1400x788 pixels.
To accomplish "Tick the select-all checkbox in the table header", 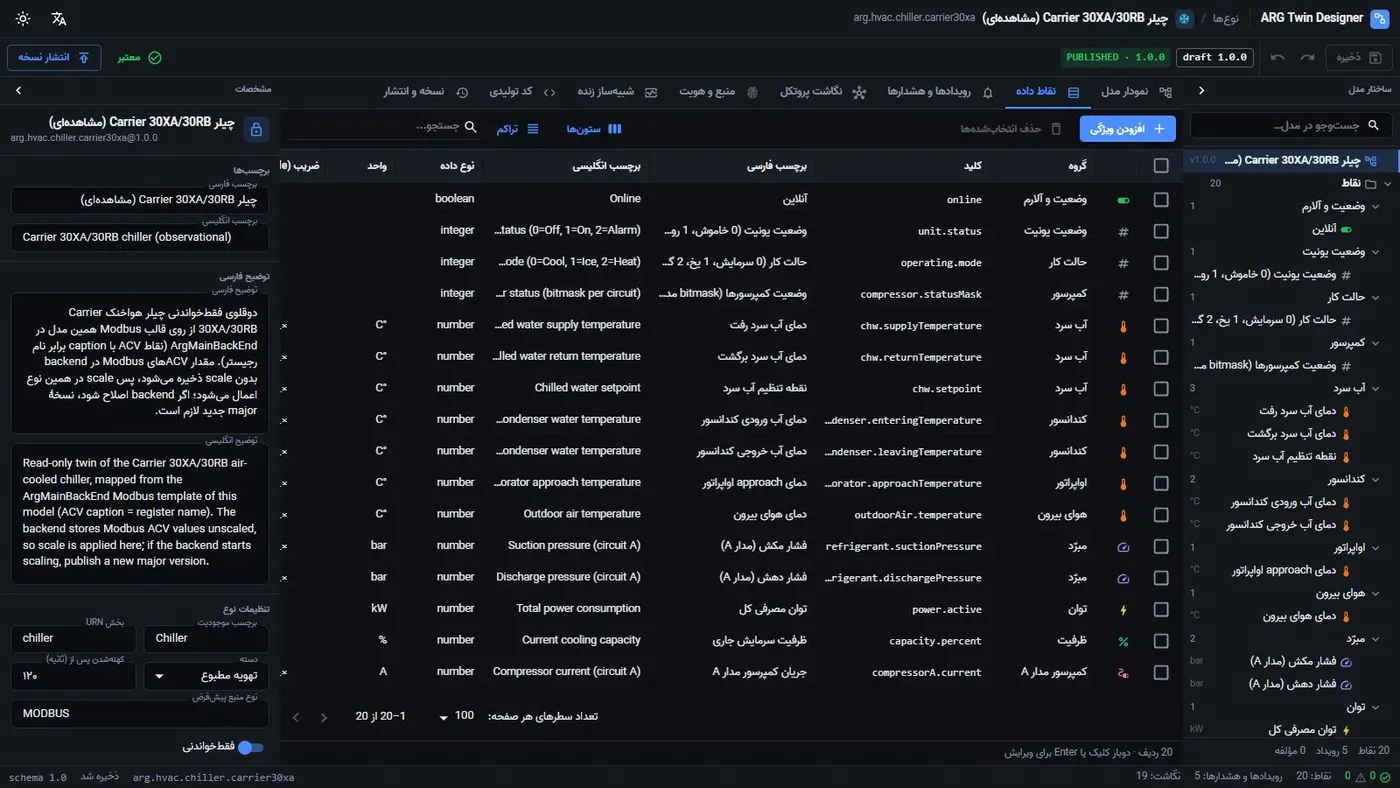I will (x=1161, y=166).
